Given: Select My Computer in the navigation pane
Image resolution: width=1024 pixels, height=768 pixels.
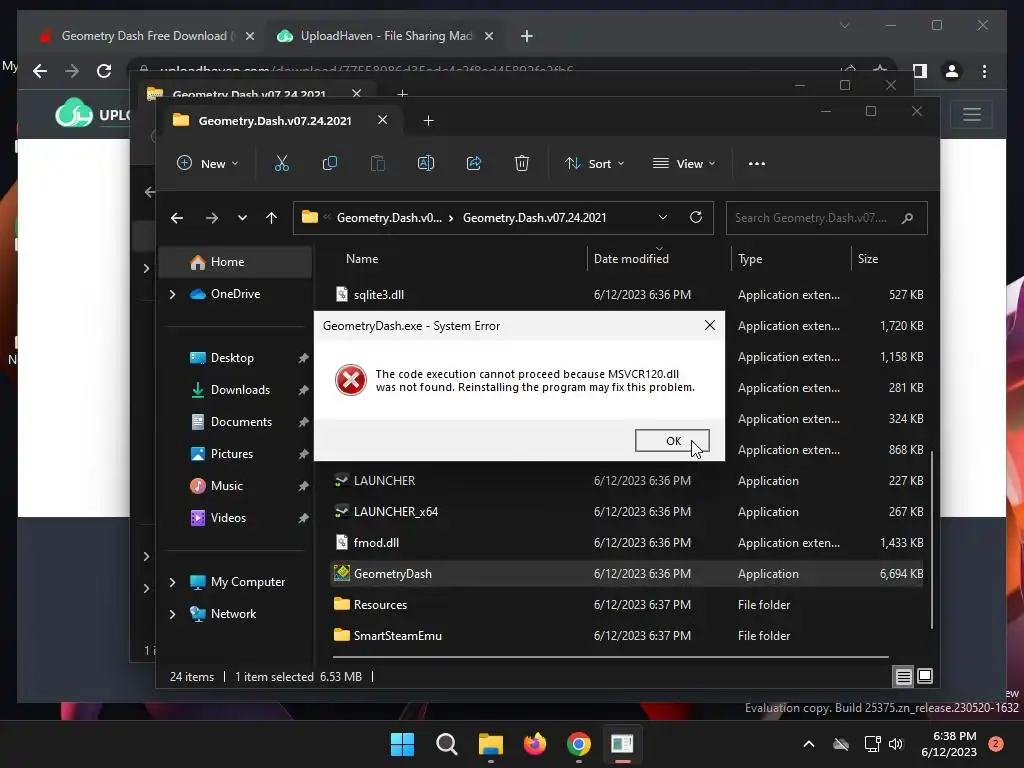Looking at the screenshot, I should (248, 582).
